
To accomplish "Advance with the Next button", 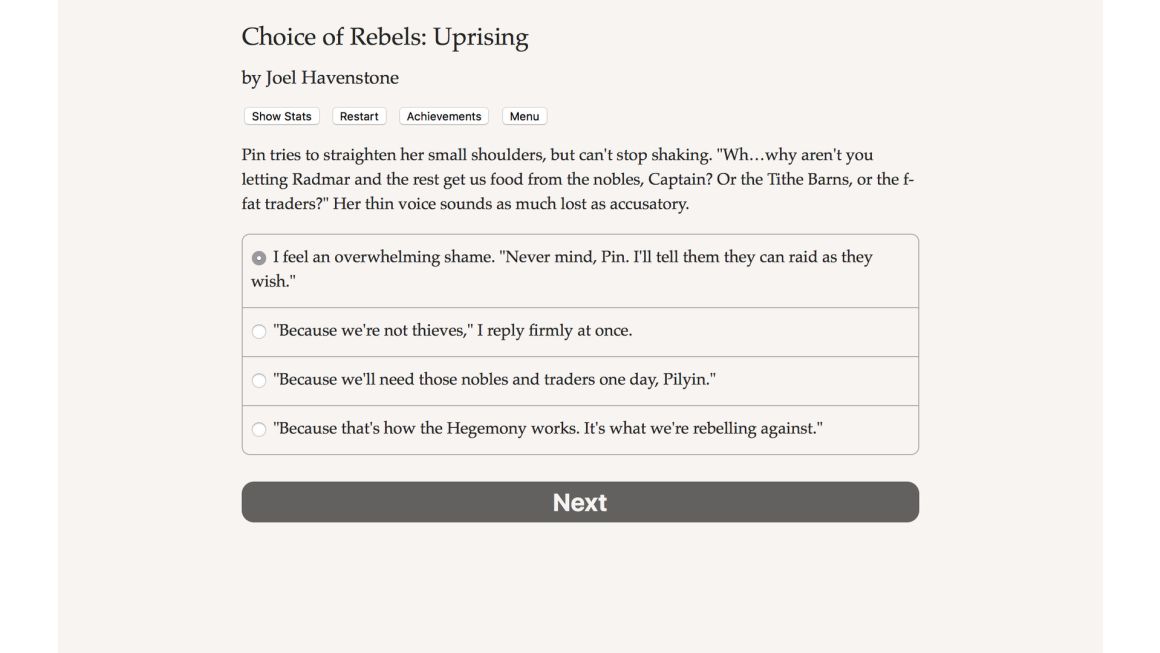I will pyautogui.click(x=580, y=502).
